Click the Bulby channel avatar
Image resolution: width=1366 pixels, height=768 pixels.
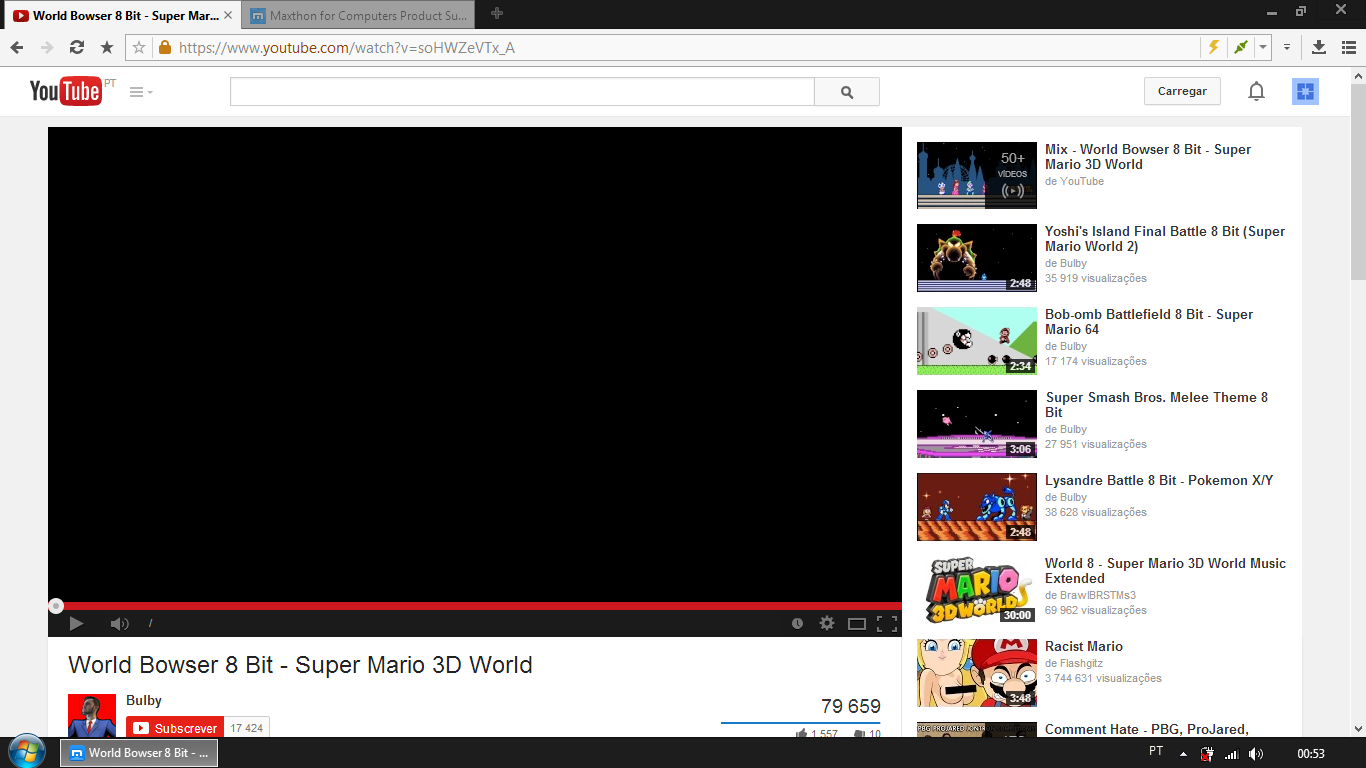click(x=92, y=716)
